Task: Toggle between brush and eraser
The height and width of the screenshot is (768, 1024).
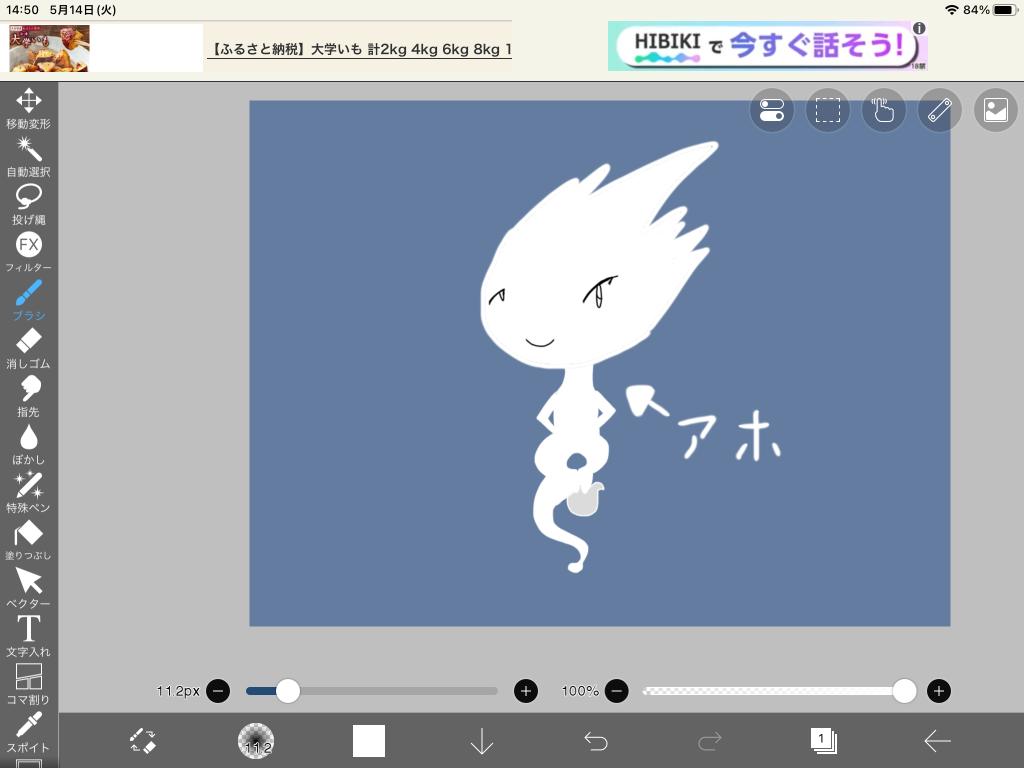Action: [x=143, y=741]
